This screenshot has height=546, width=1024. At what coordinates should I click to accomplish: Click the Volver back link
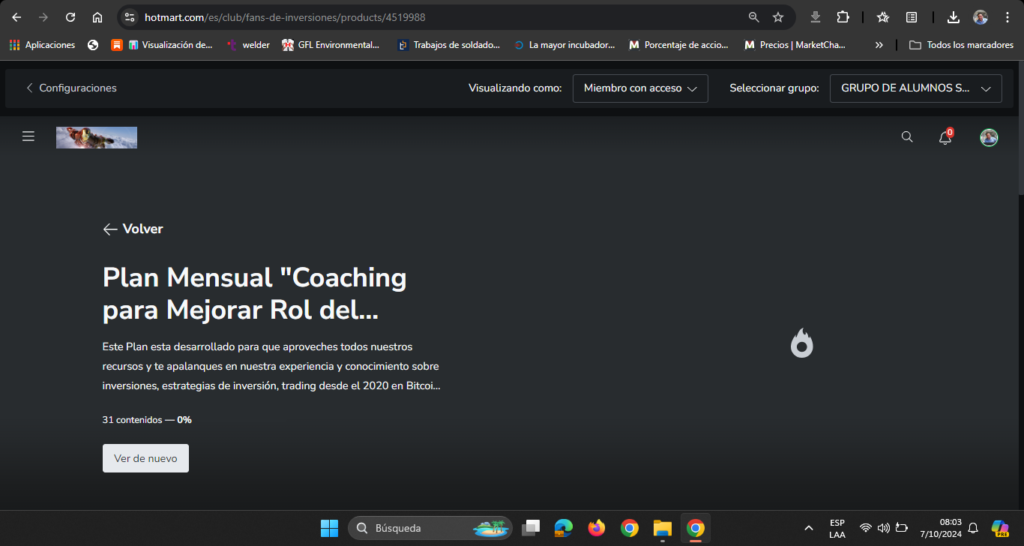(133, 229)
